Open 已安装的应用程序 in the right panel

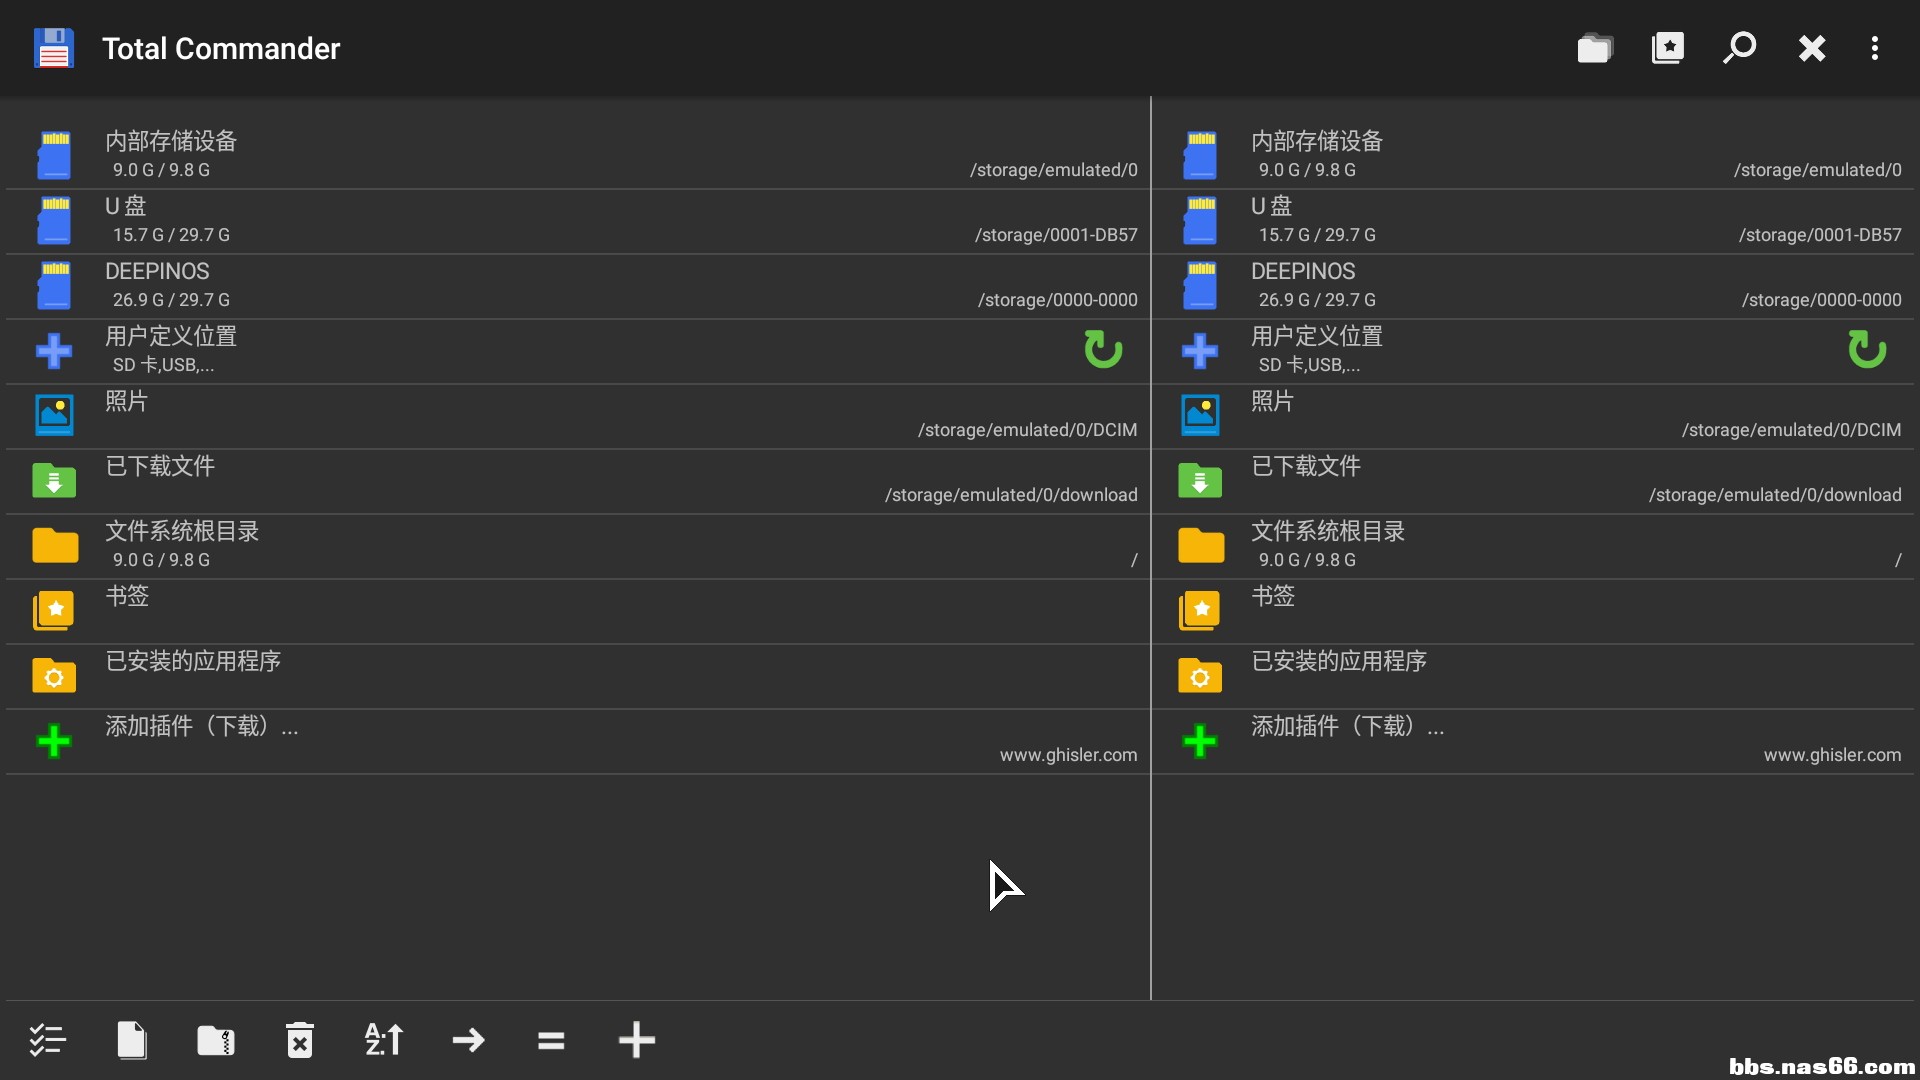coord(1533,676)
